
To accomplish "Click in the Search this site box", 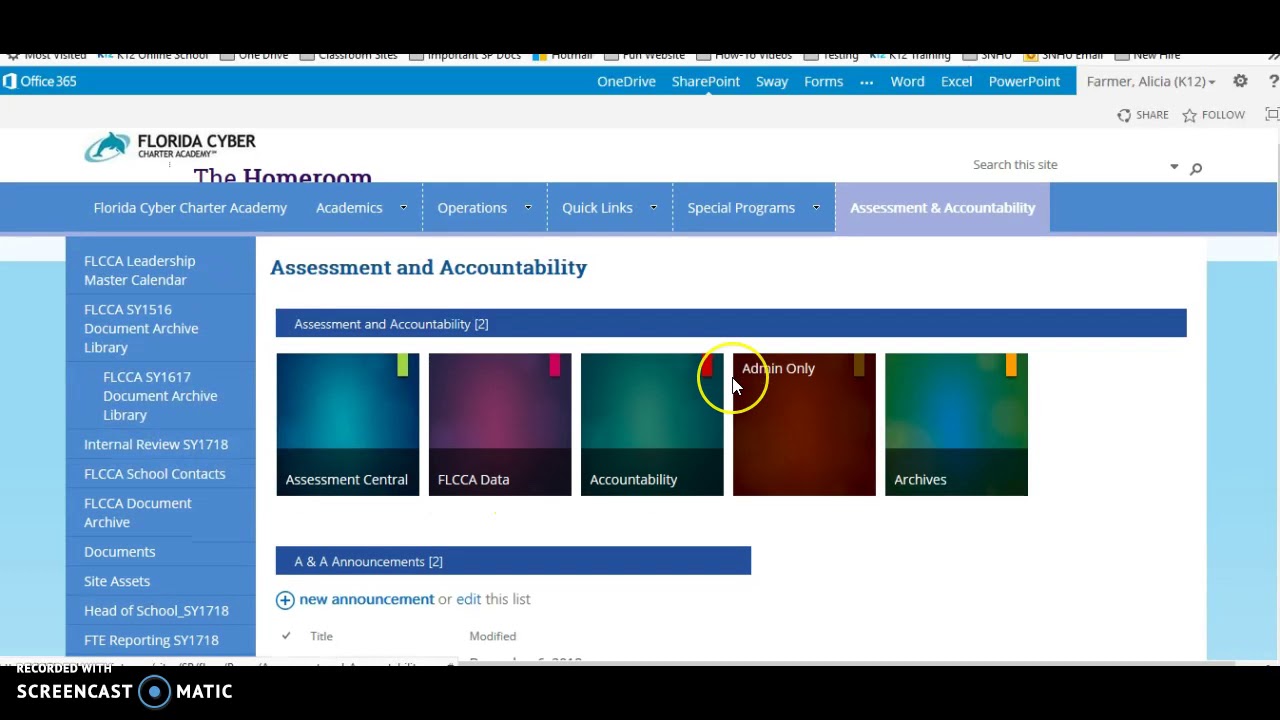I will point(1065,165).
